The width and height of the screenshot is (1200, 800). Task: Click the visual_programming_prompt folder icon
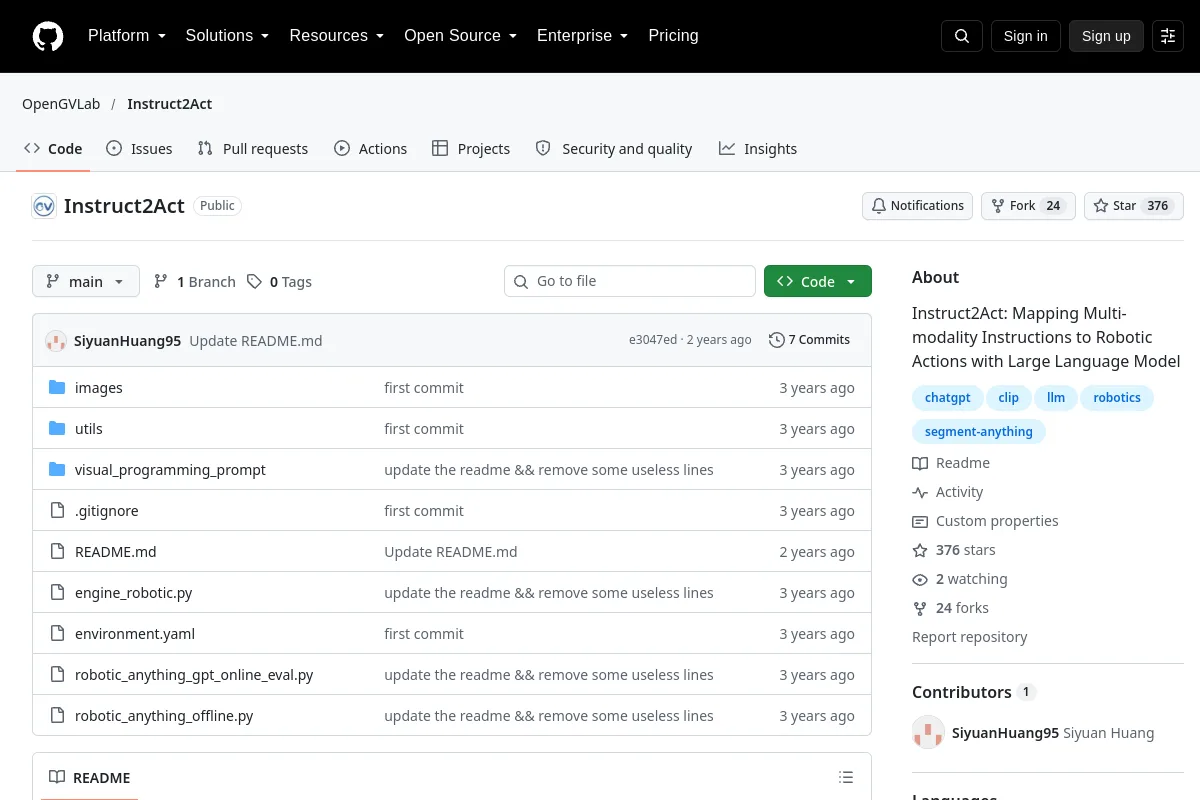(x=57, y=470)
